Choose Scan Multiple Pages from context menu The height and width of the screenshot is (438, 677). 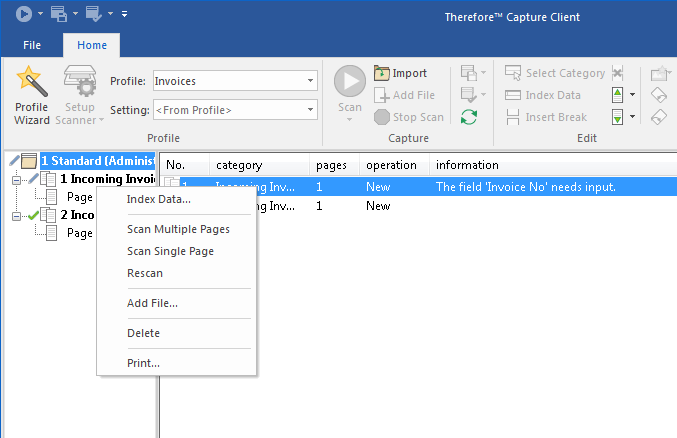176,229
